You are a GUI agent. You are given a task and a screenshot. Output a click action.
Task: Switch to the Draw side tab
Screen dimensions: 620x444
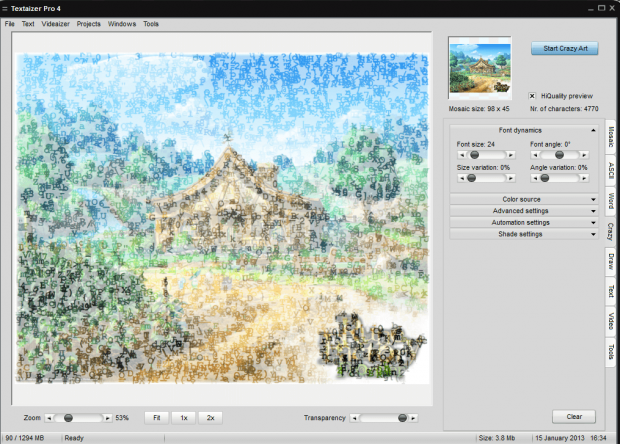point(611,262)
